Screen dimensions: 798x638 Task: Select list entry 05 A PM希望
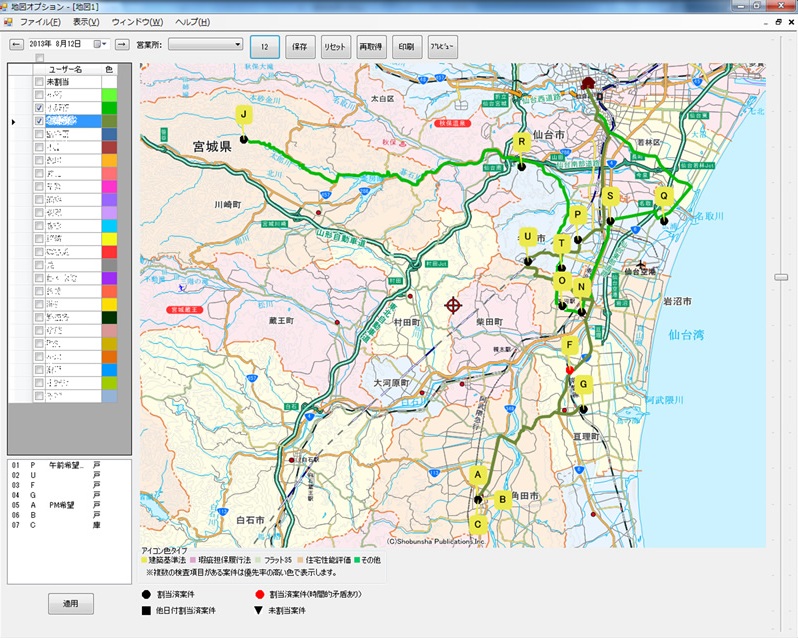tap(60, 505)
